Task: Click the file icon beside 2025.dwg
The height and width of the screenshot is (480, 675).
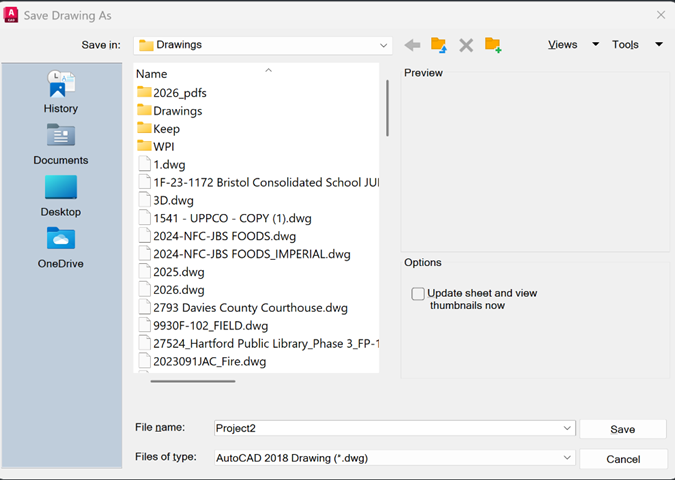Action: [145, 272]
